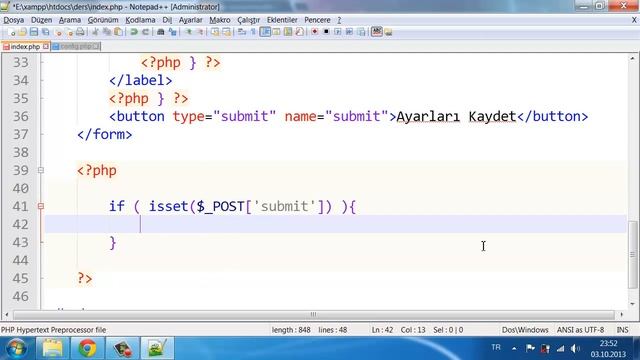Toggle the highlighted Indent Guide icon
640x360 pixels.
coord(265,32)
